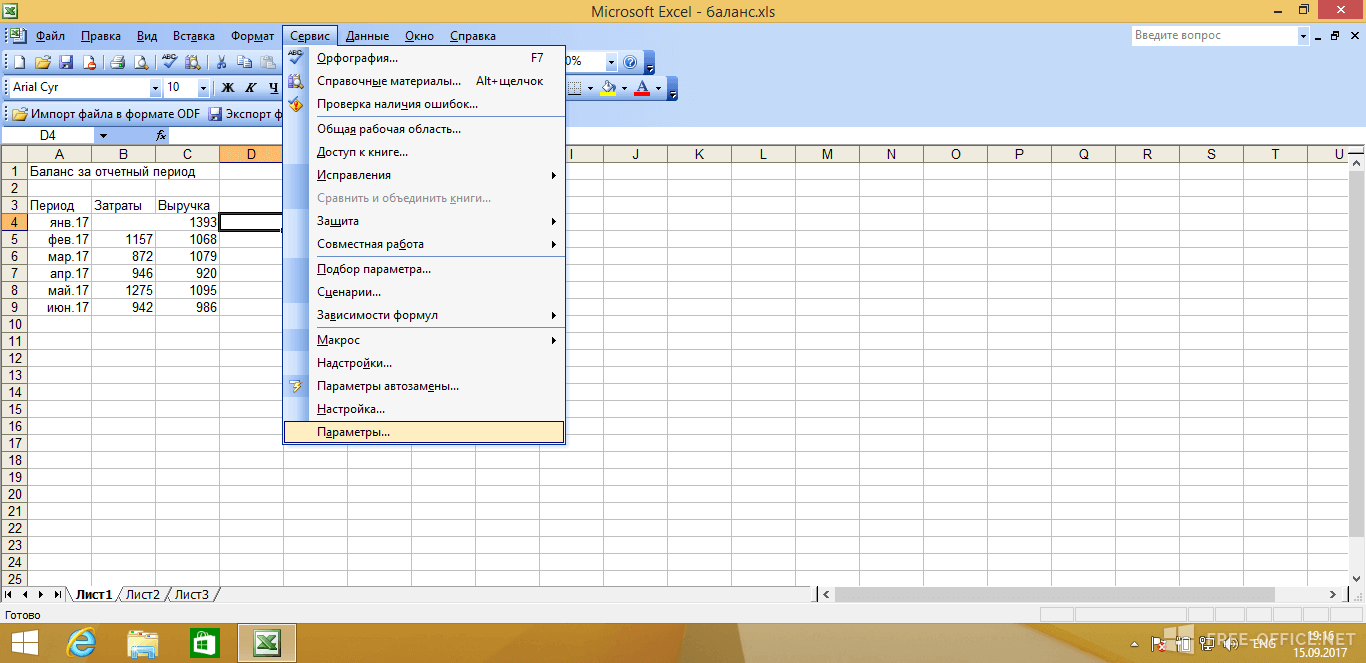Click the Проверка наличия ошибок menu icon
1366x663 pixels.
[296, 104]
